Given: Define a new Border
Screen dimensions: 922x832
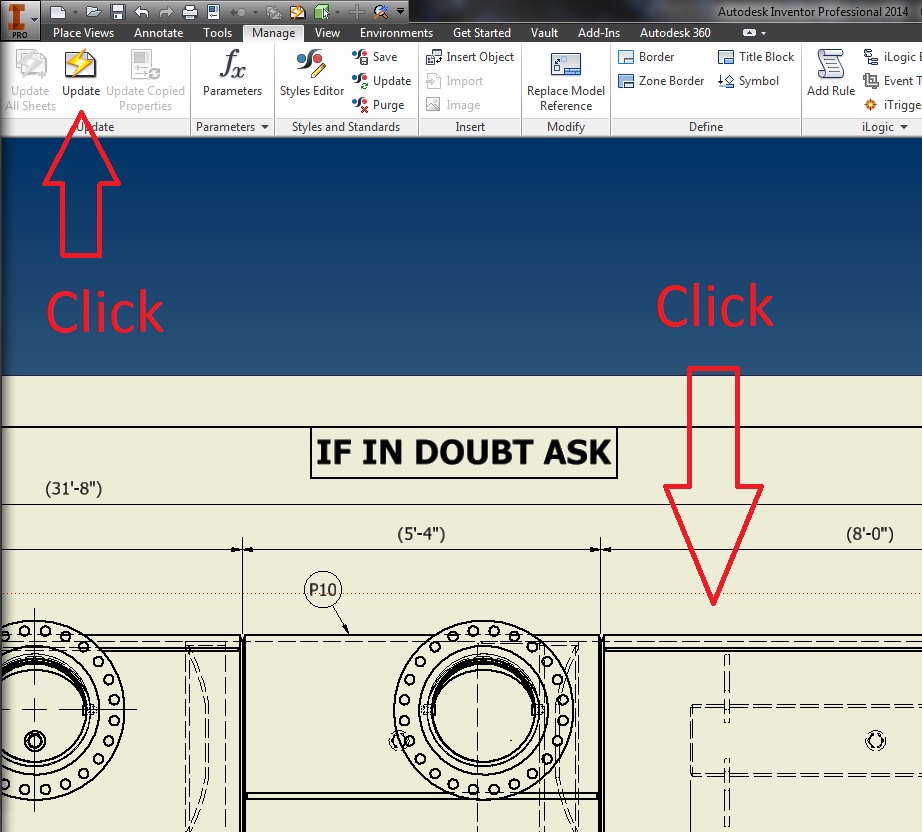Looking at the screenshot, I should pyautogui.click(x=646, y=57).
